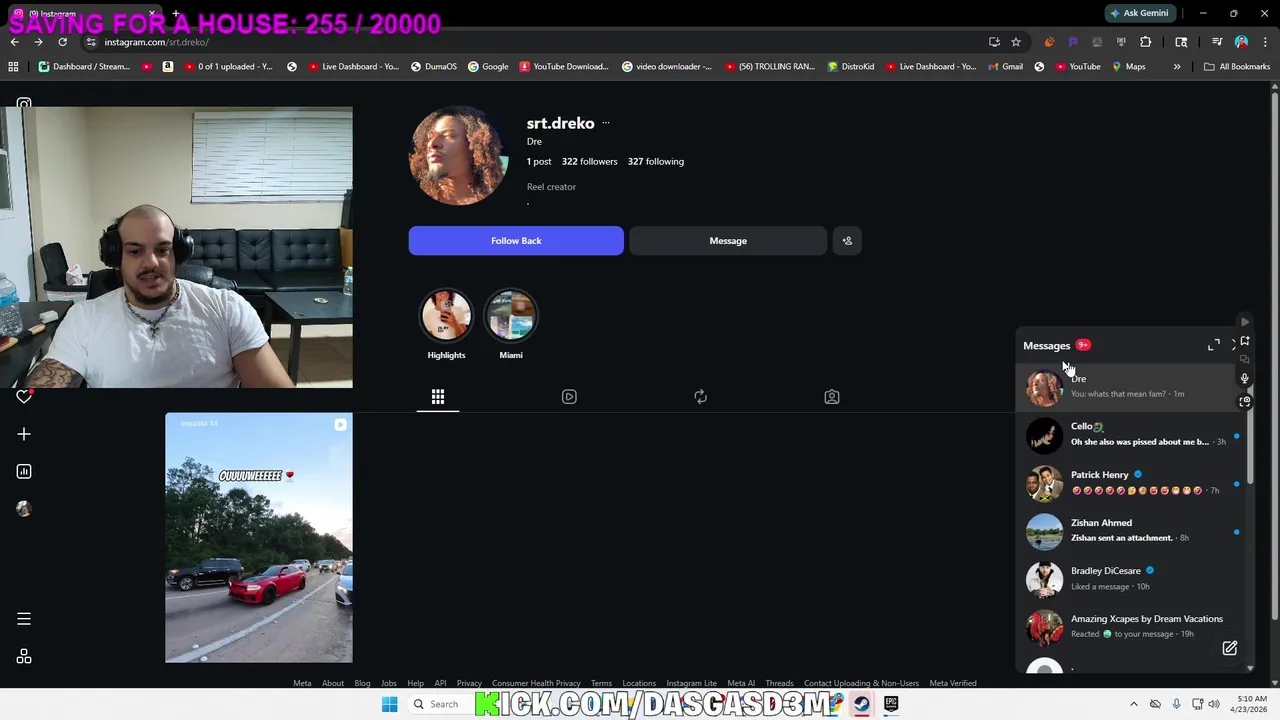
Task: Open the Epic Games taskbar icon
Action: coord(891,704)
